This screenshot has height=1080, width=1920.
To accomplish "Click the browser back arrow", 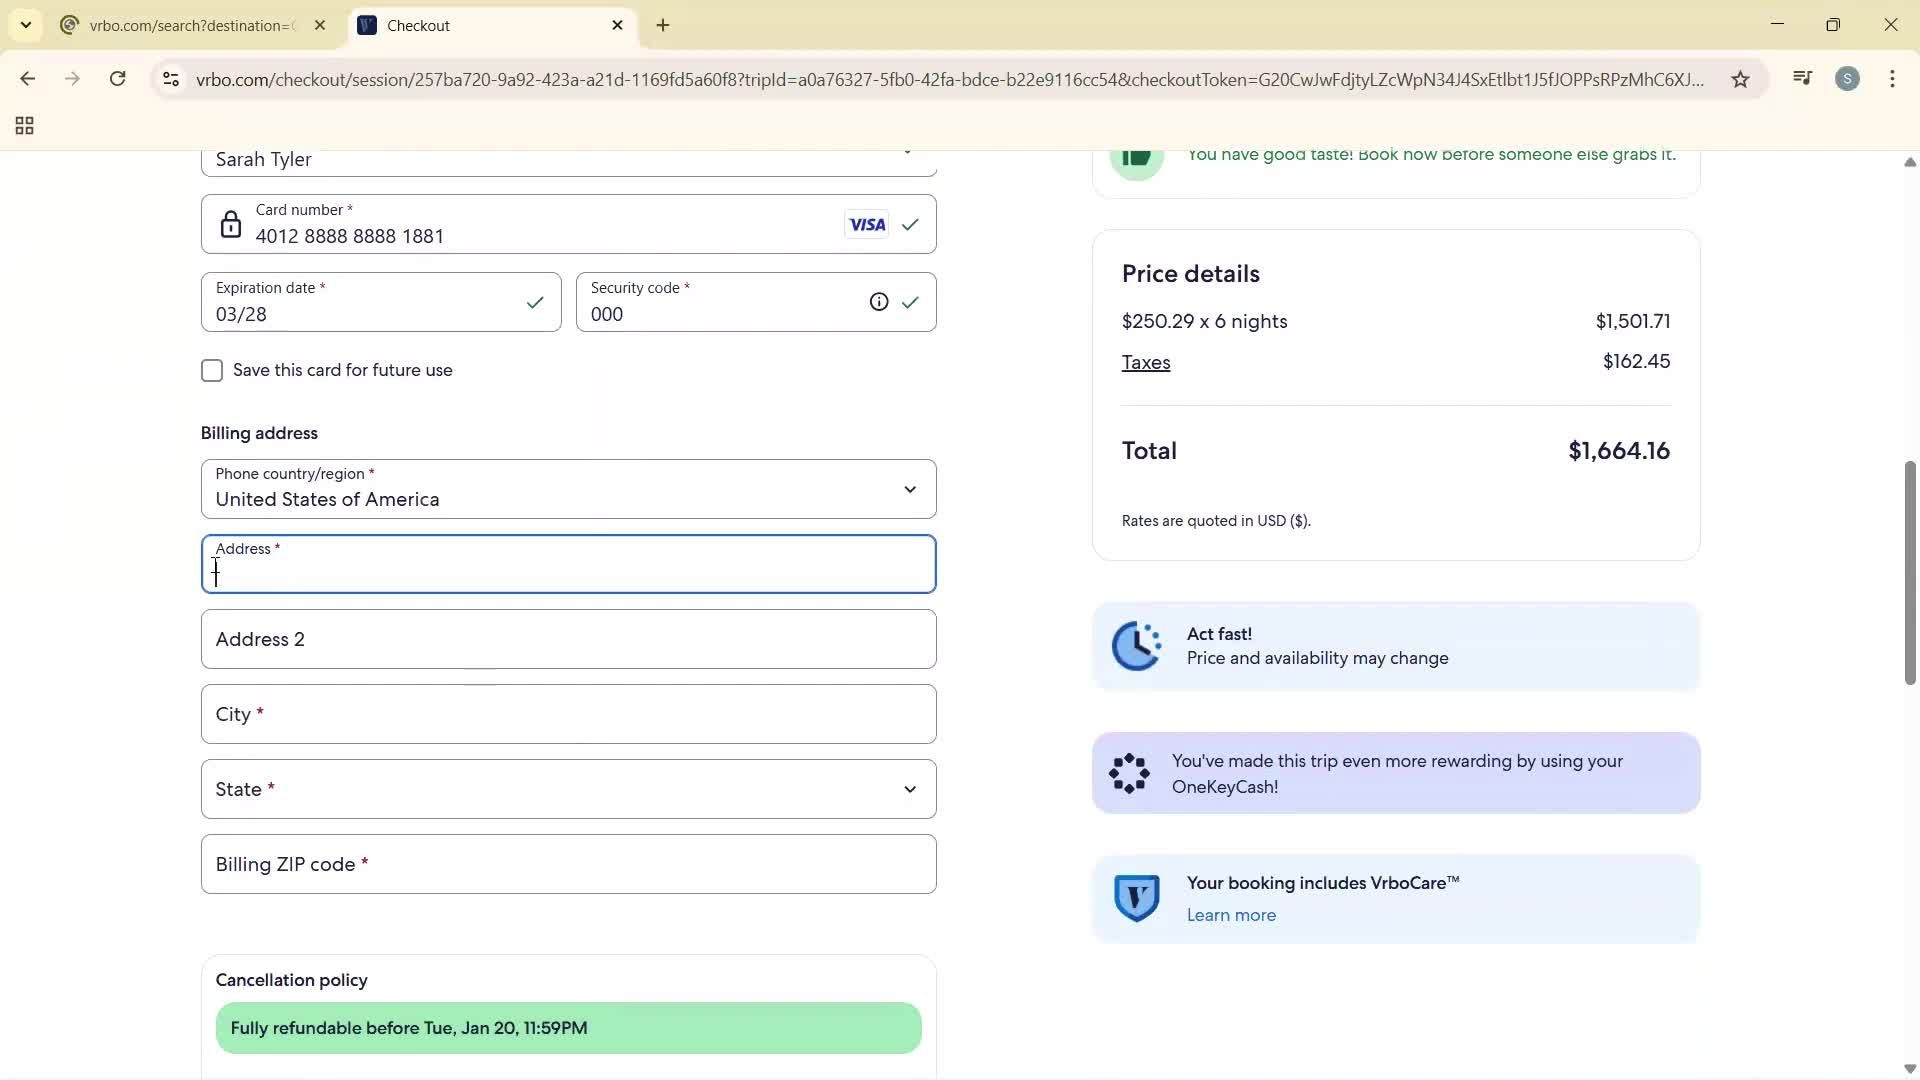I will pyautogui.click(x=28, y=79).
